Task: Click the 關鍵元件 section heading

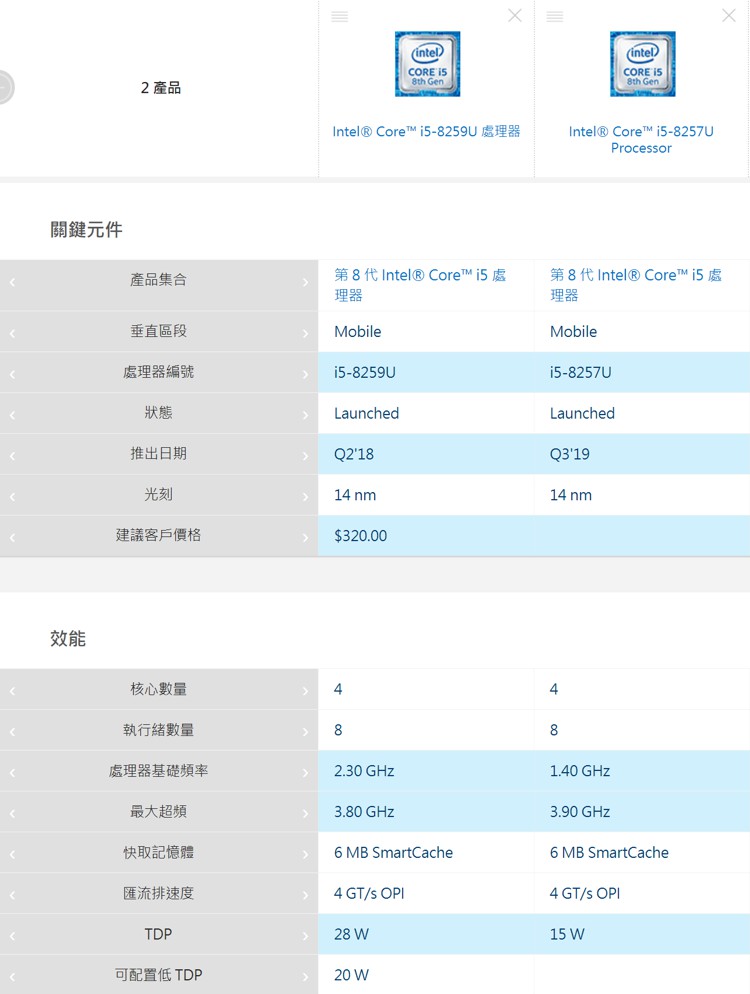Action: (86, 229)
